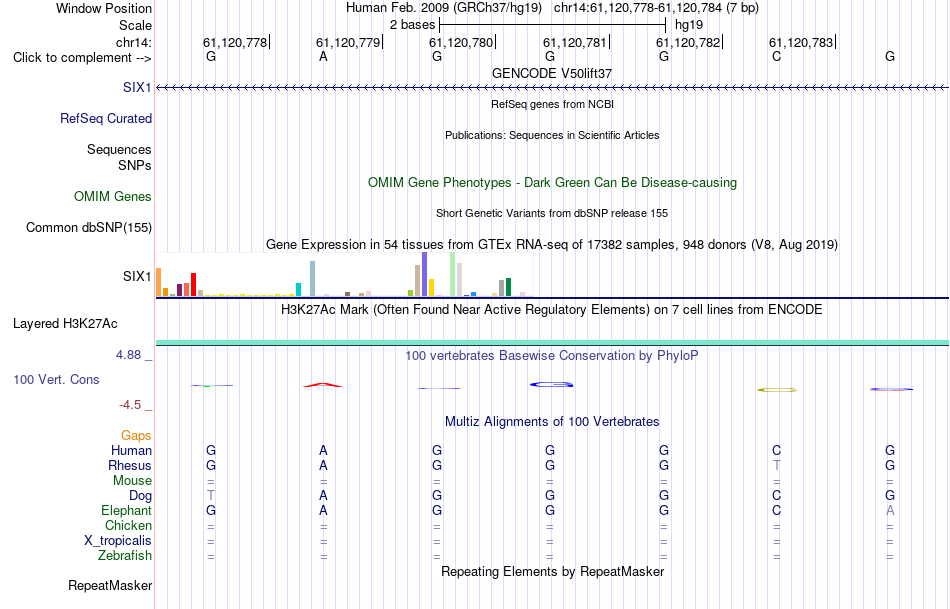Select the RefSeq Curated track label
Viewport: 950px width, 609px height.
[x=105, y=119]
